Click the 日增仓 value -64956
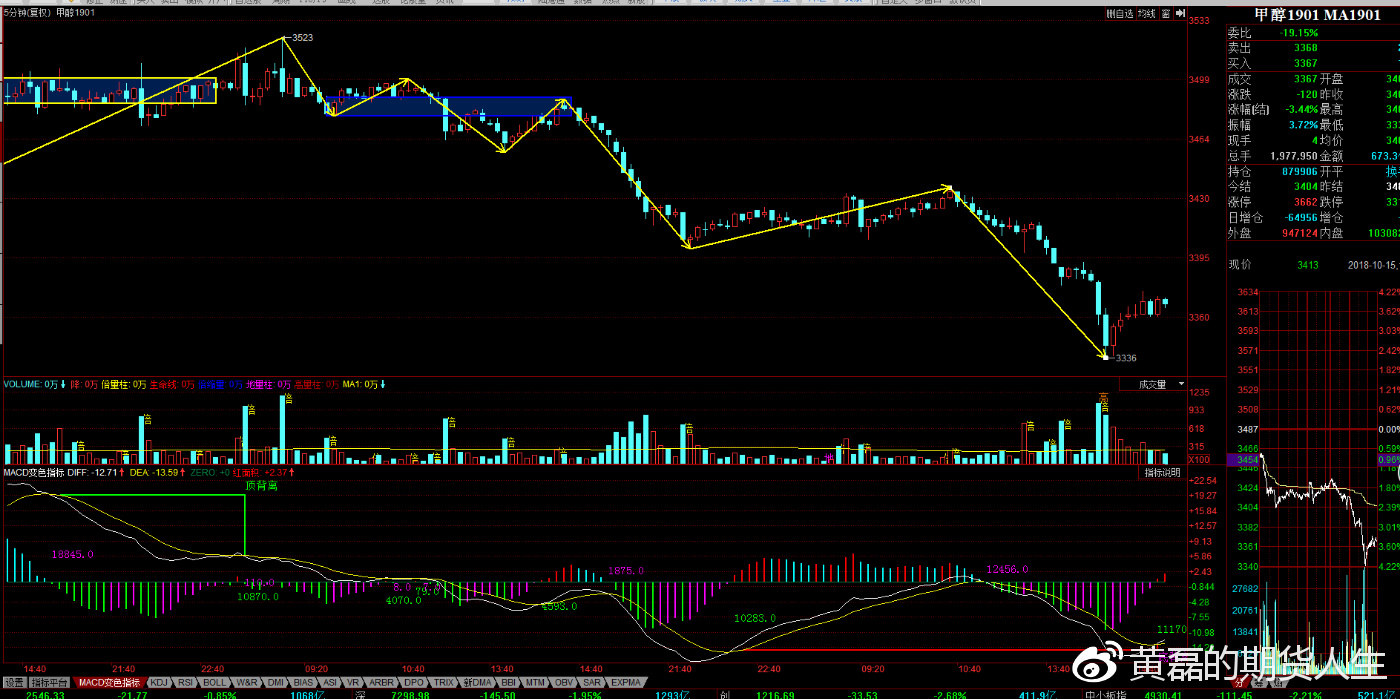1400x699 pixels. 1300,218
